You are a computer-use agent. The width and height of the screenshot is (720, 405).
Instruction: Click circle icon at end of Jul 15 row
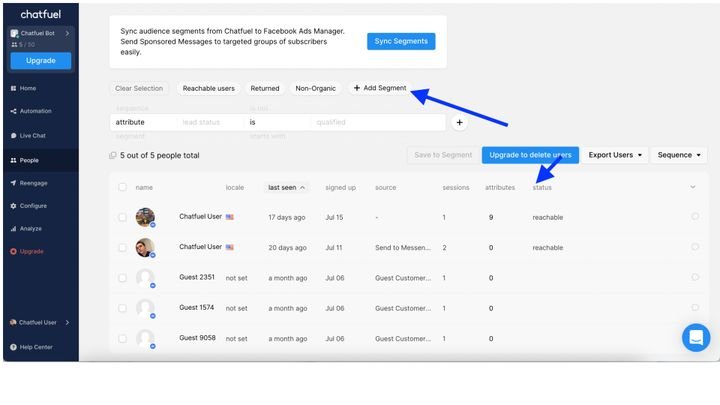coord(695,216)
